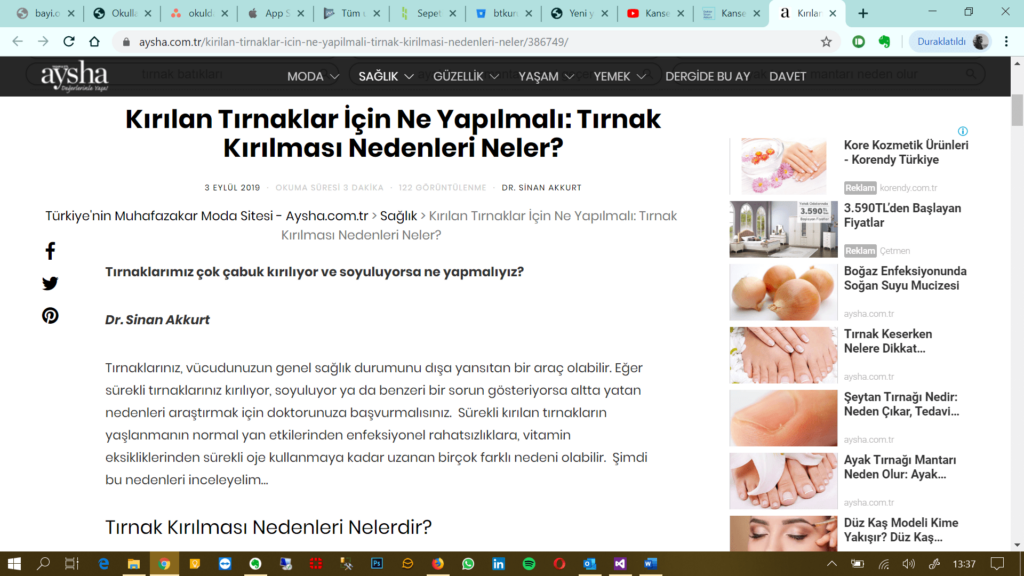Open Outlook from the taskbar
This screenshot has height=576, width=1024.
[x=590, y=564]
